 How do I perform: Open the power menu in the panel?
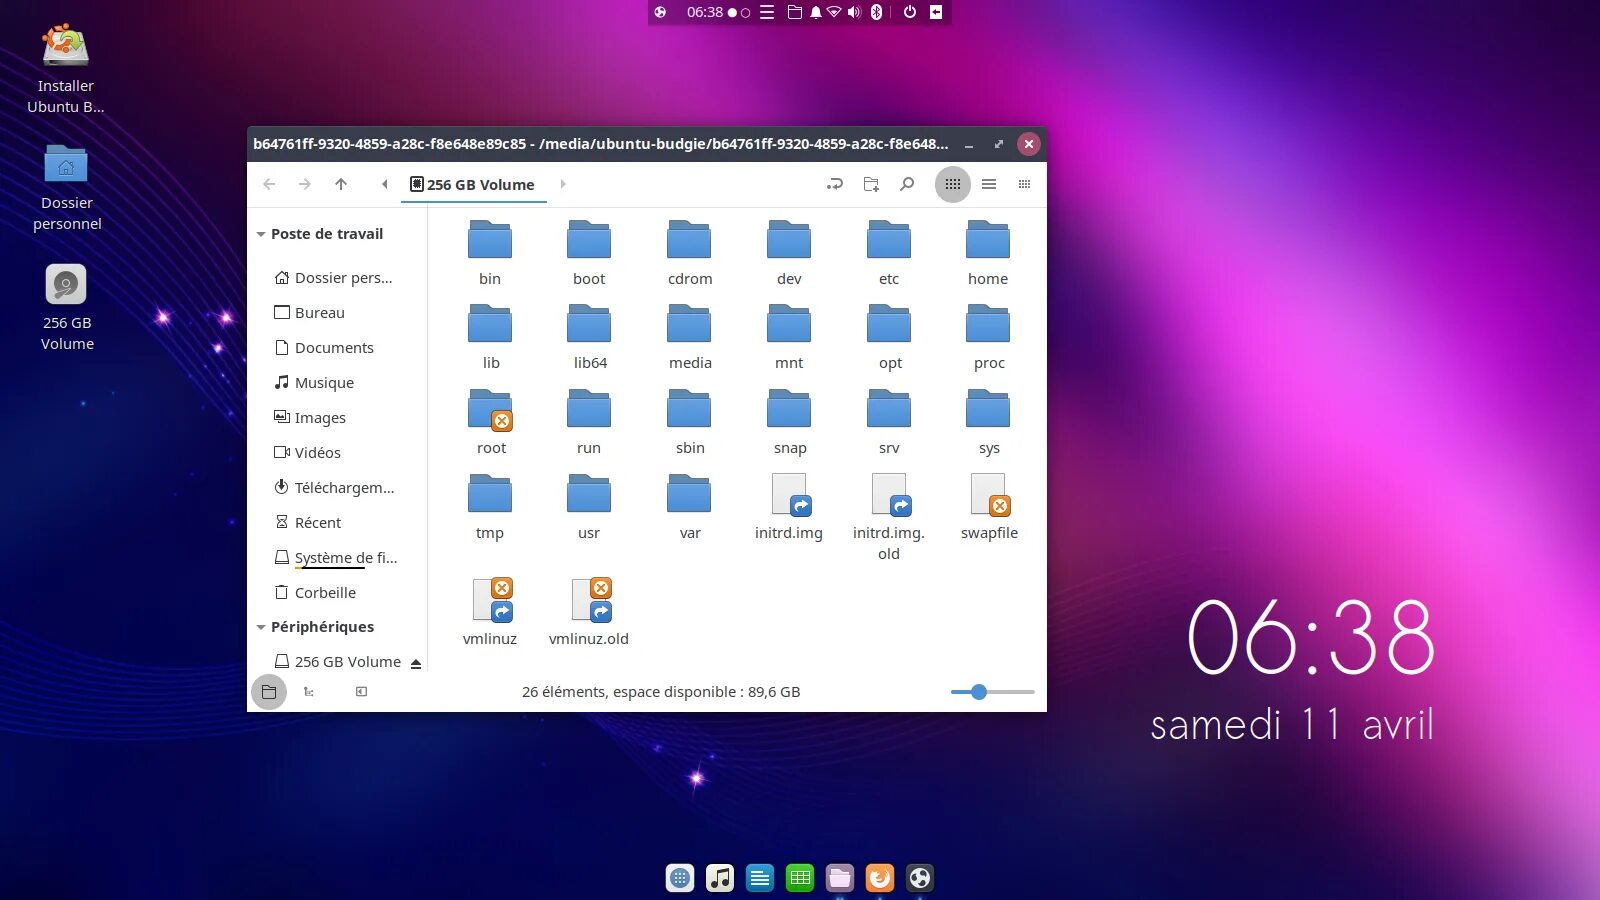[x=910, y=12]
